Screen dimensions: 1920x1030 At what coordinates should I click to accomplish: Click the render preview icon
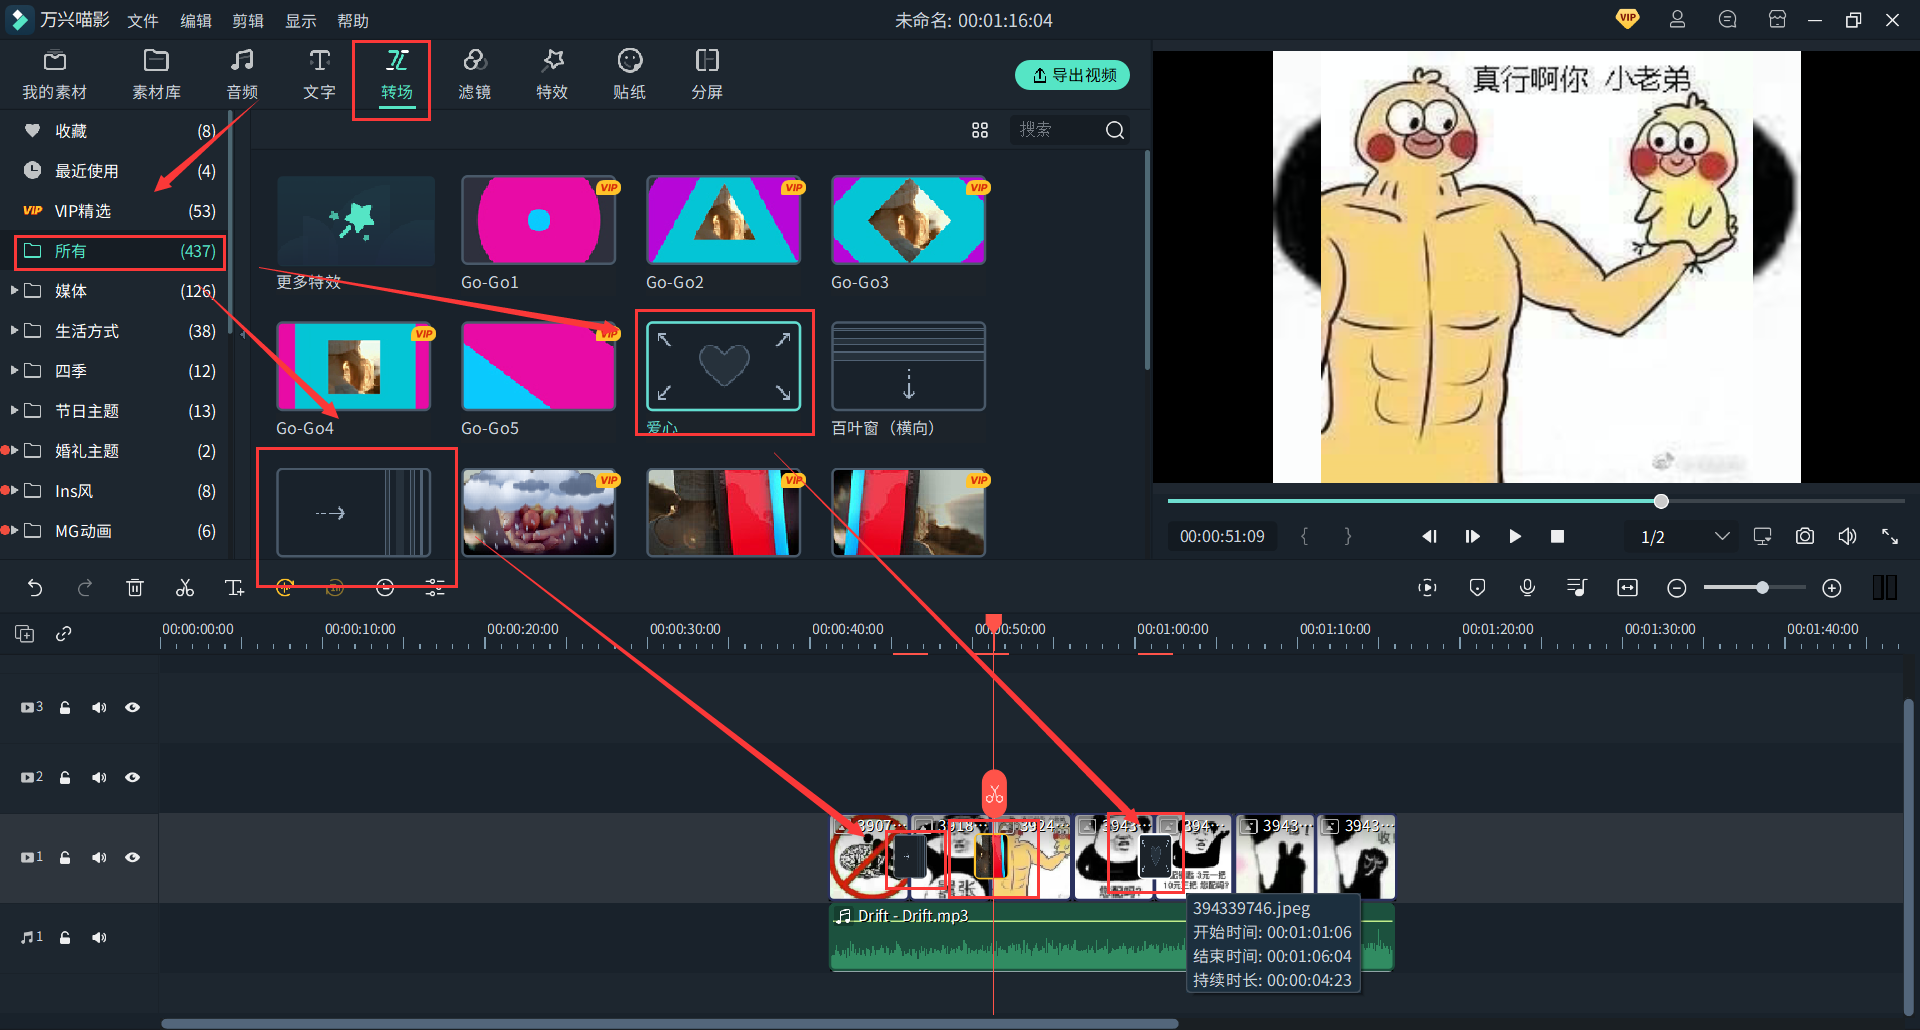pyautogui.click(x=1427, y=588)
